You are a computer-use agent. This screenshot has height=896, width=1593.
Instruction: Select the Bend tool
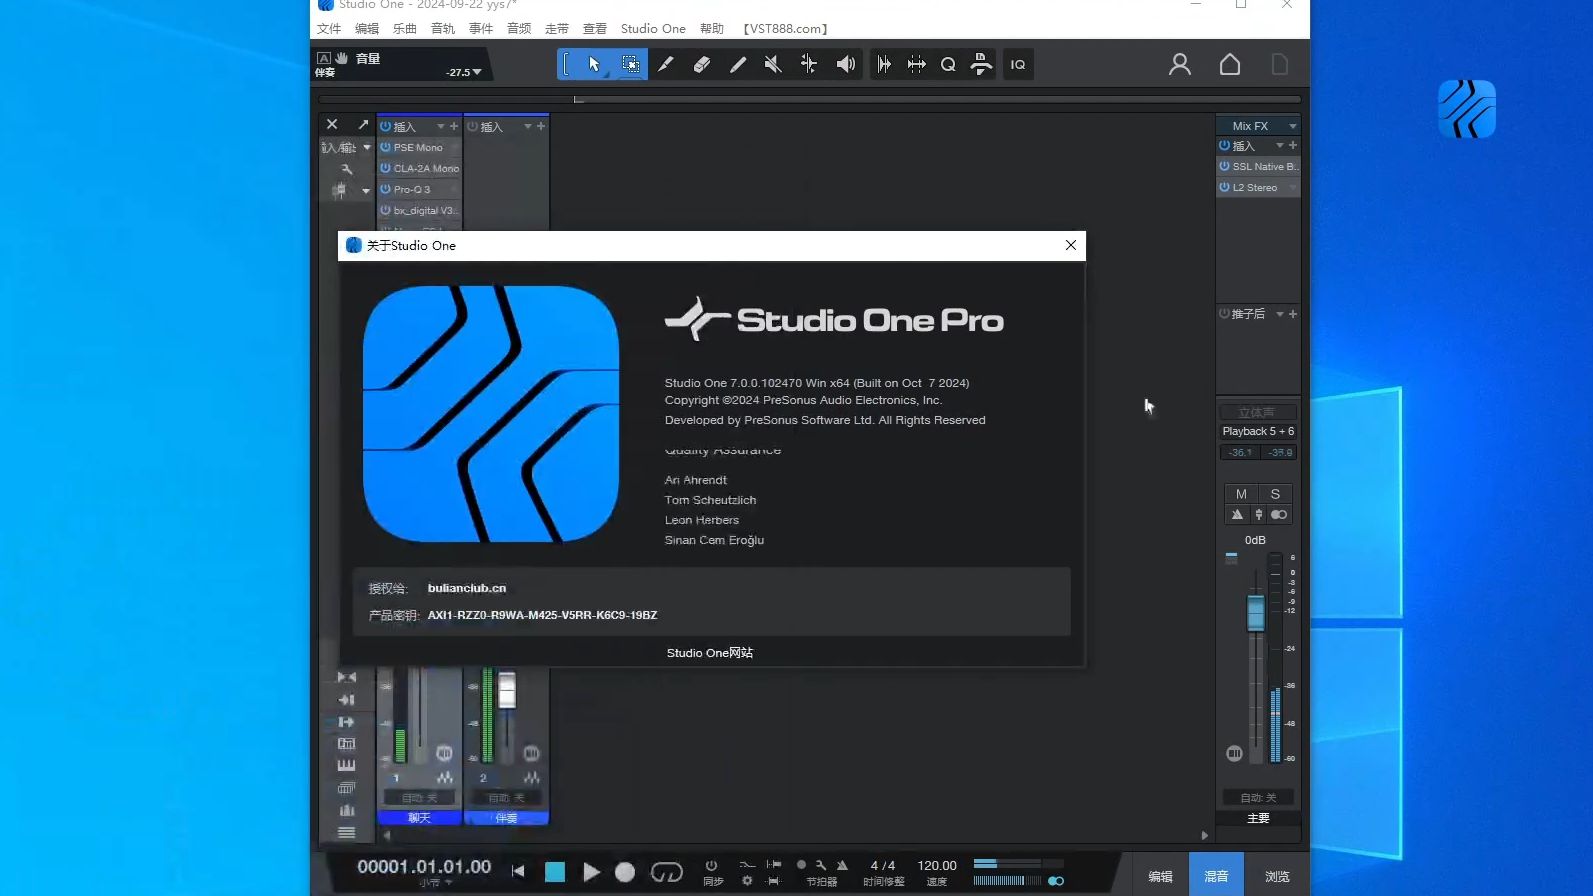click(809, 64)
